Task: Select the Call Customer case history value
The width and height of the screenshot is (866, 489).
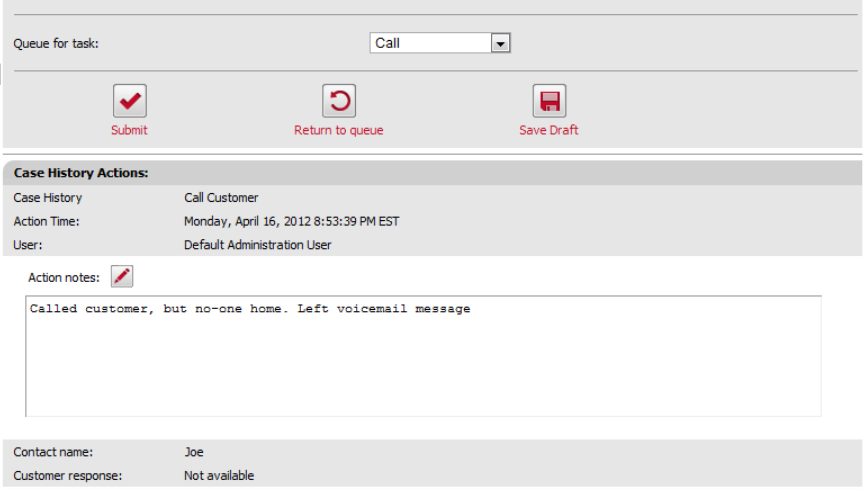Action: click(221, 198)
